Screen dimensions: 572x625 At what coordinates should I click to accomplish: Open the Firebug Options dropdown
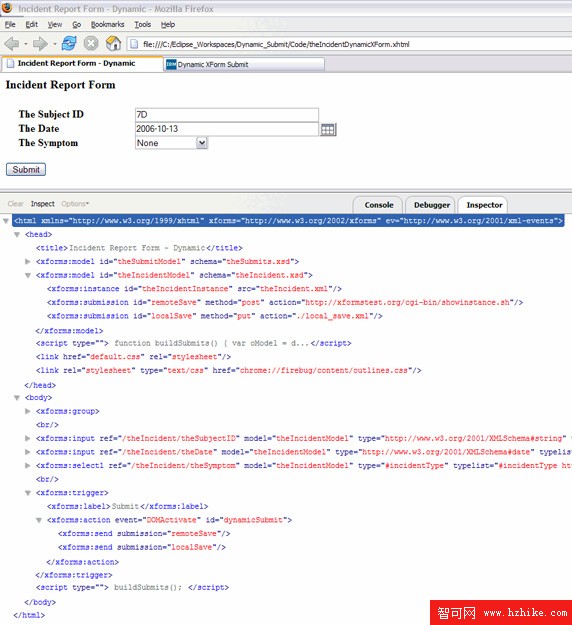(75, 204)
